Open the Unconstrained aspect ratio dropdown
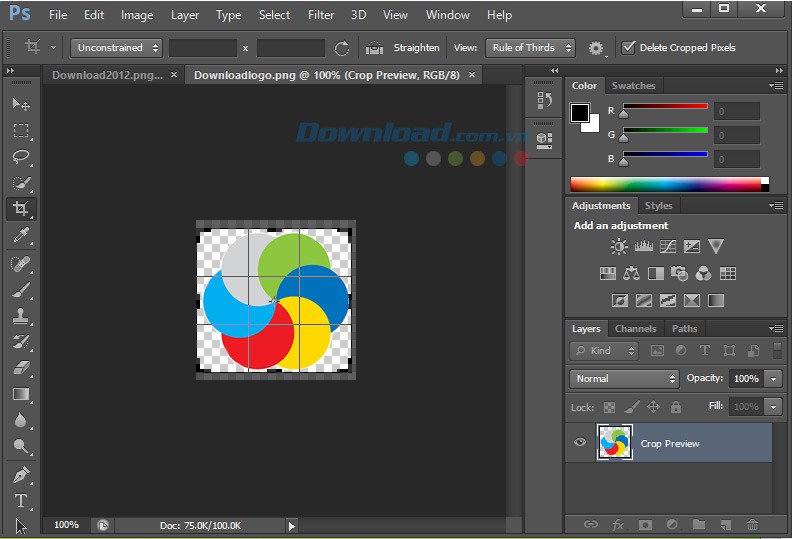The image size is (792, 539). [x=117, y=47]
